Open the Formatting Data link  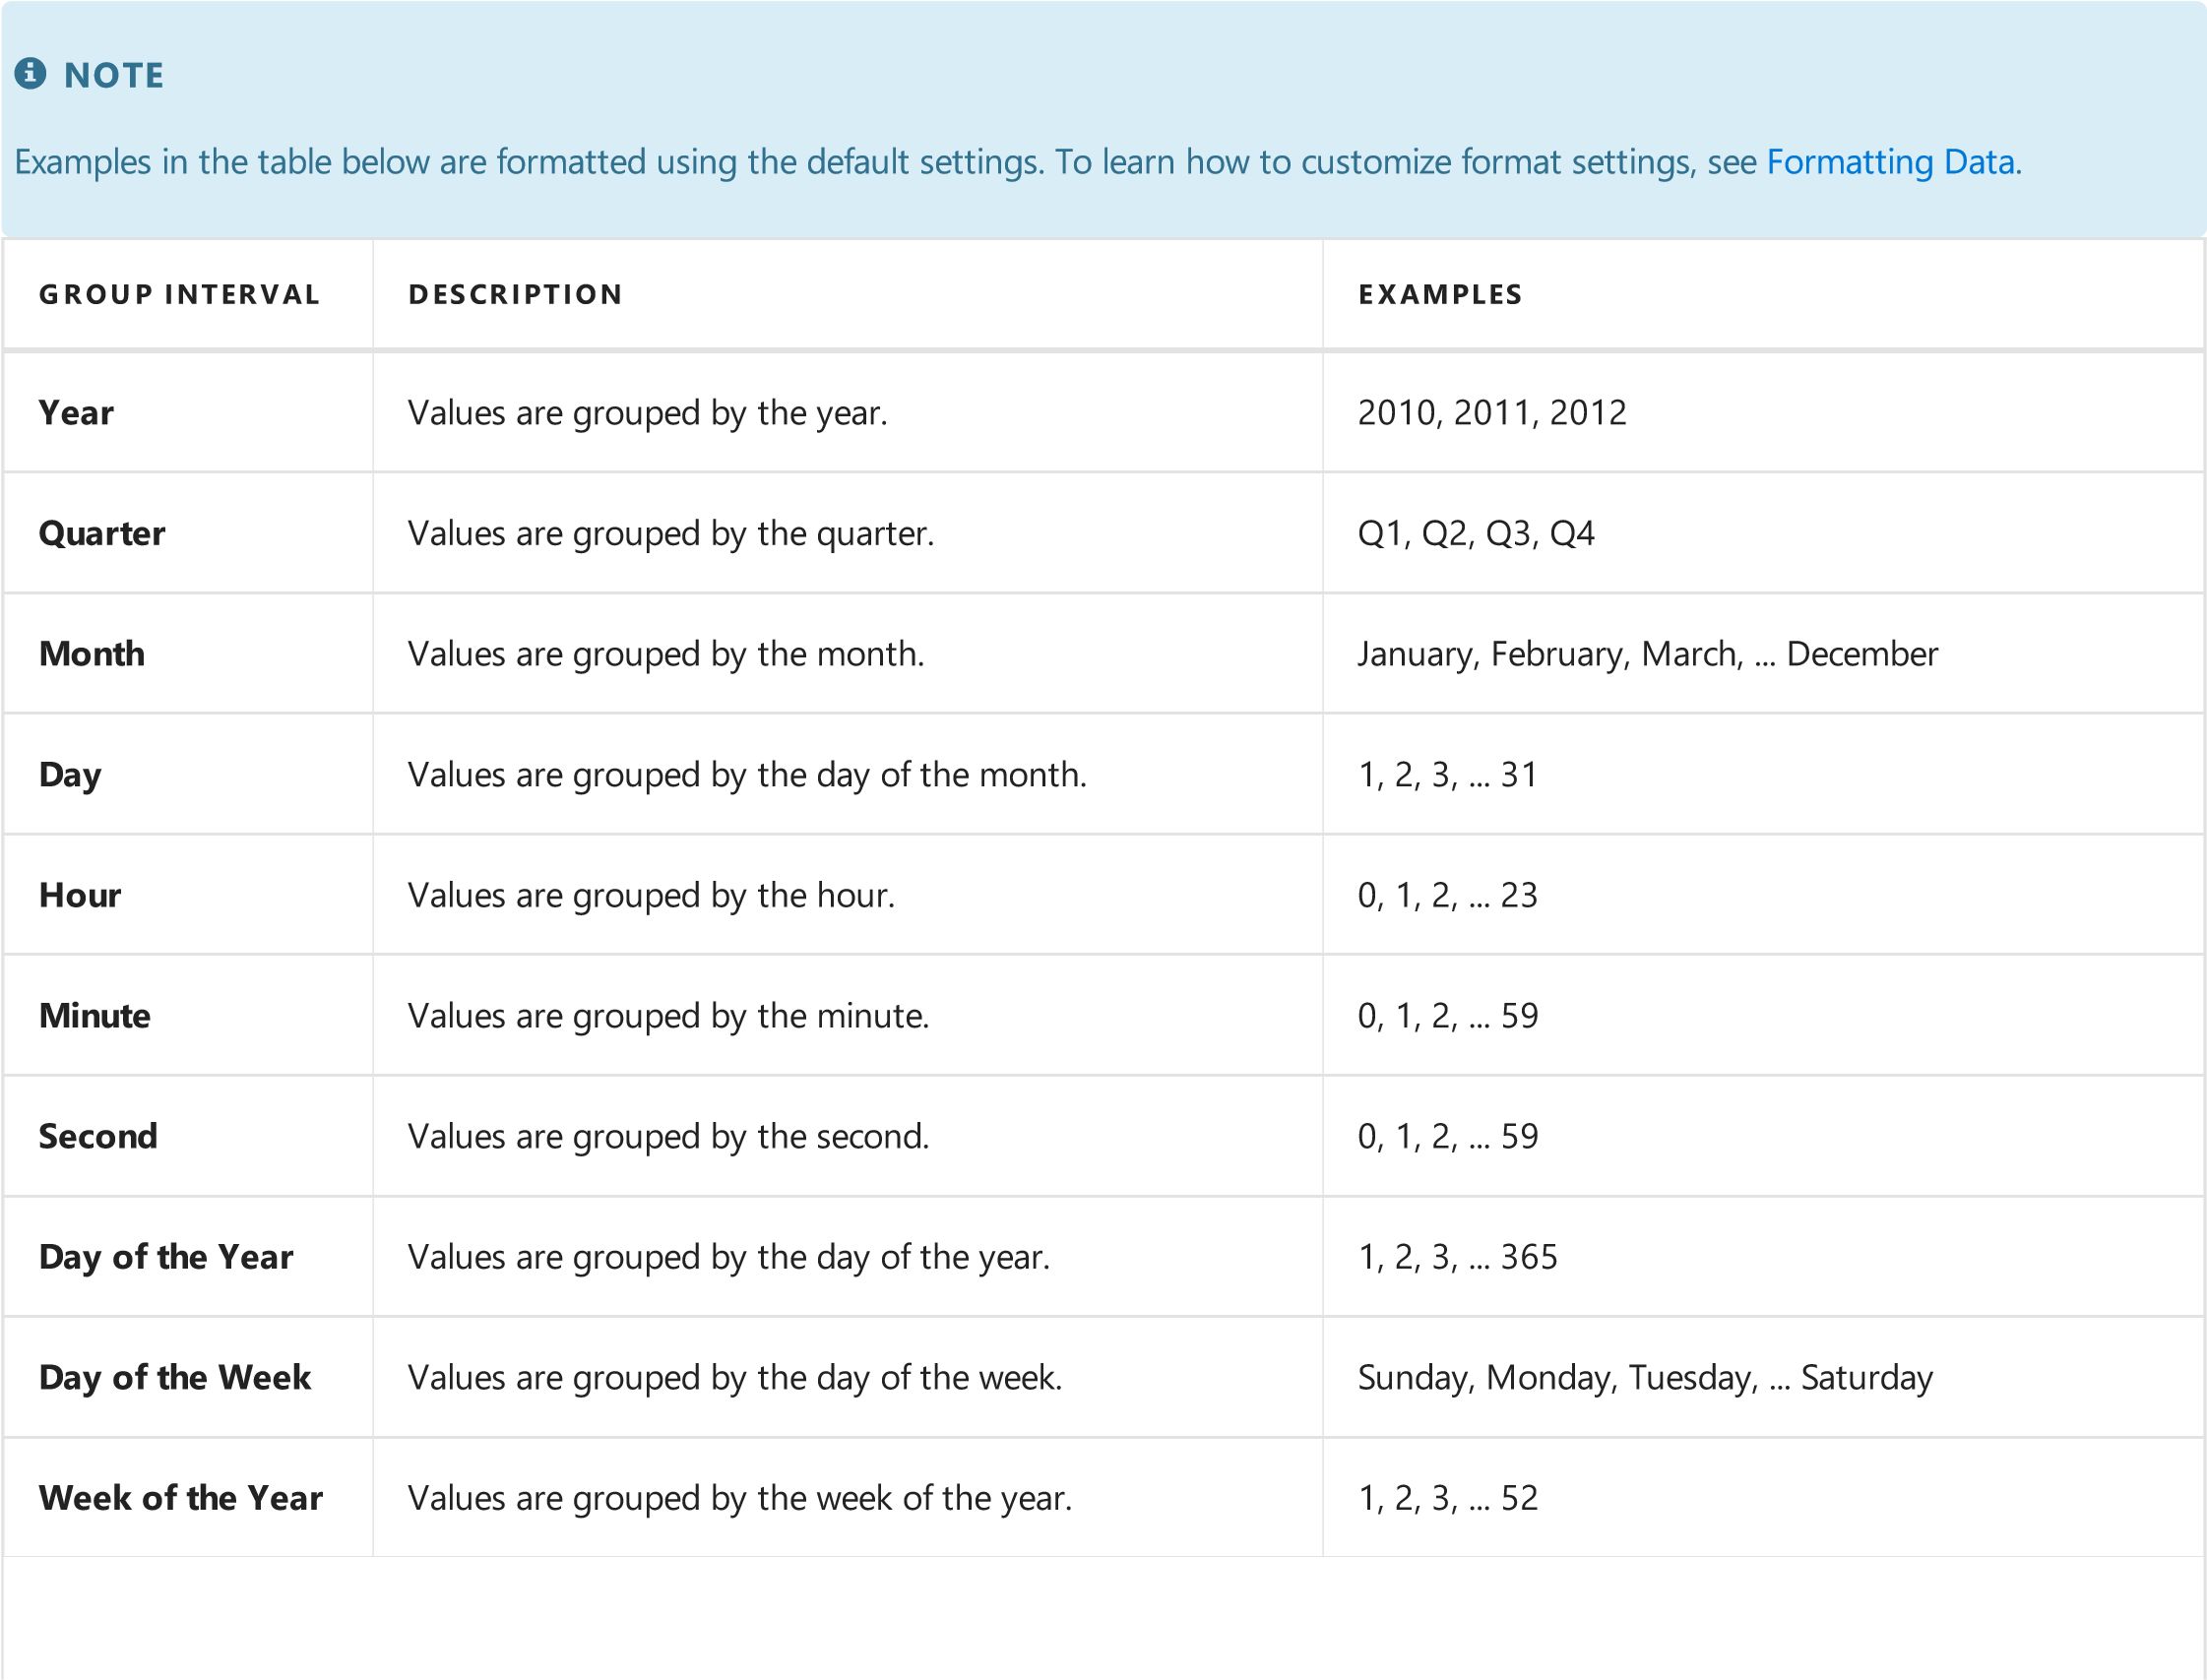pyautogui.click(x=1890, y=162)
